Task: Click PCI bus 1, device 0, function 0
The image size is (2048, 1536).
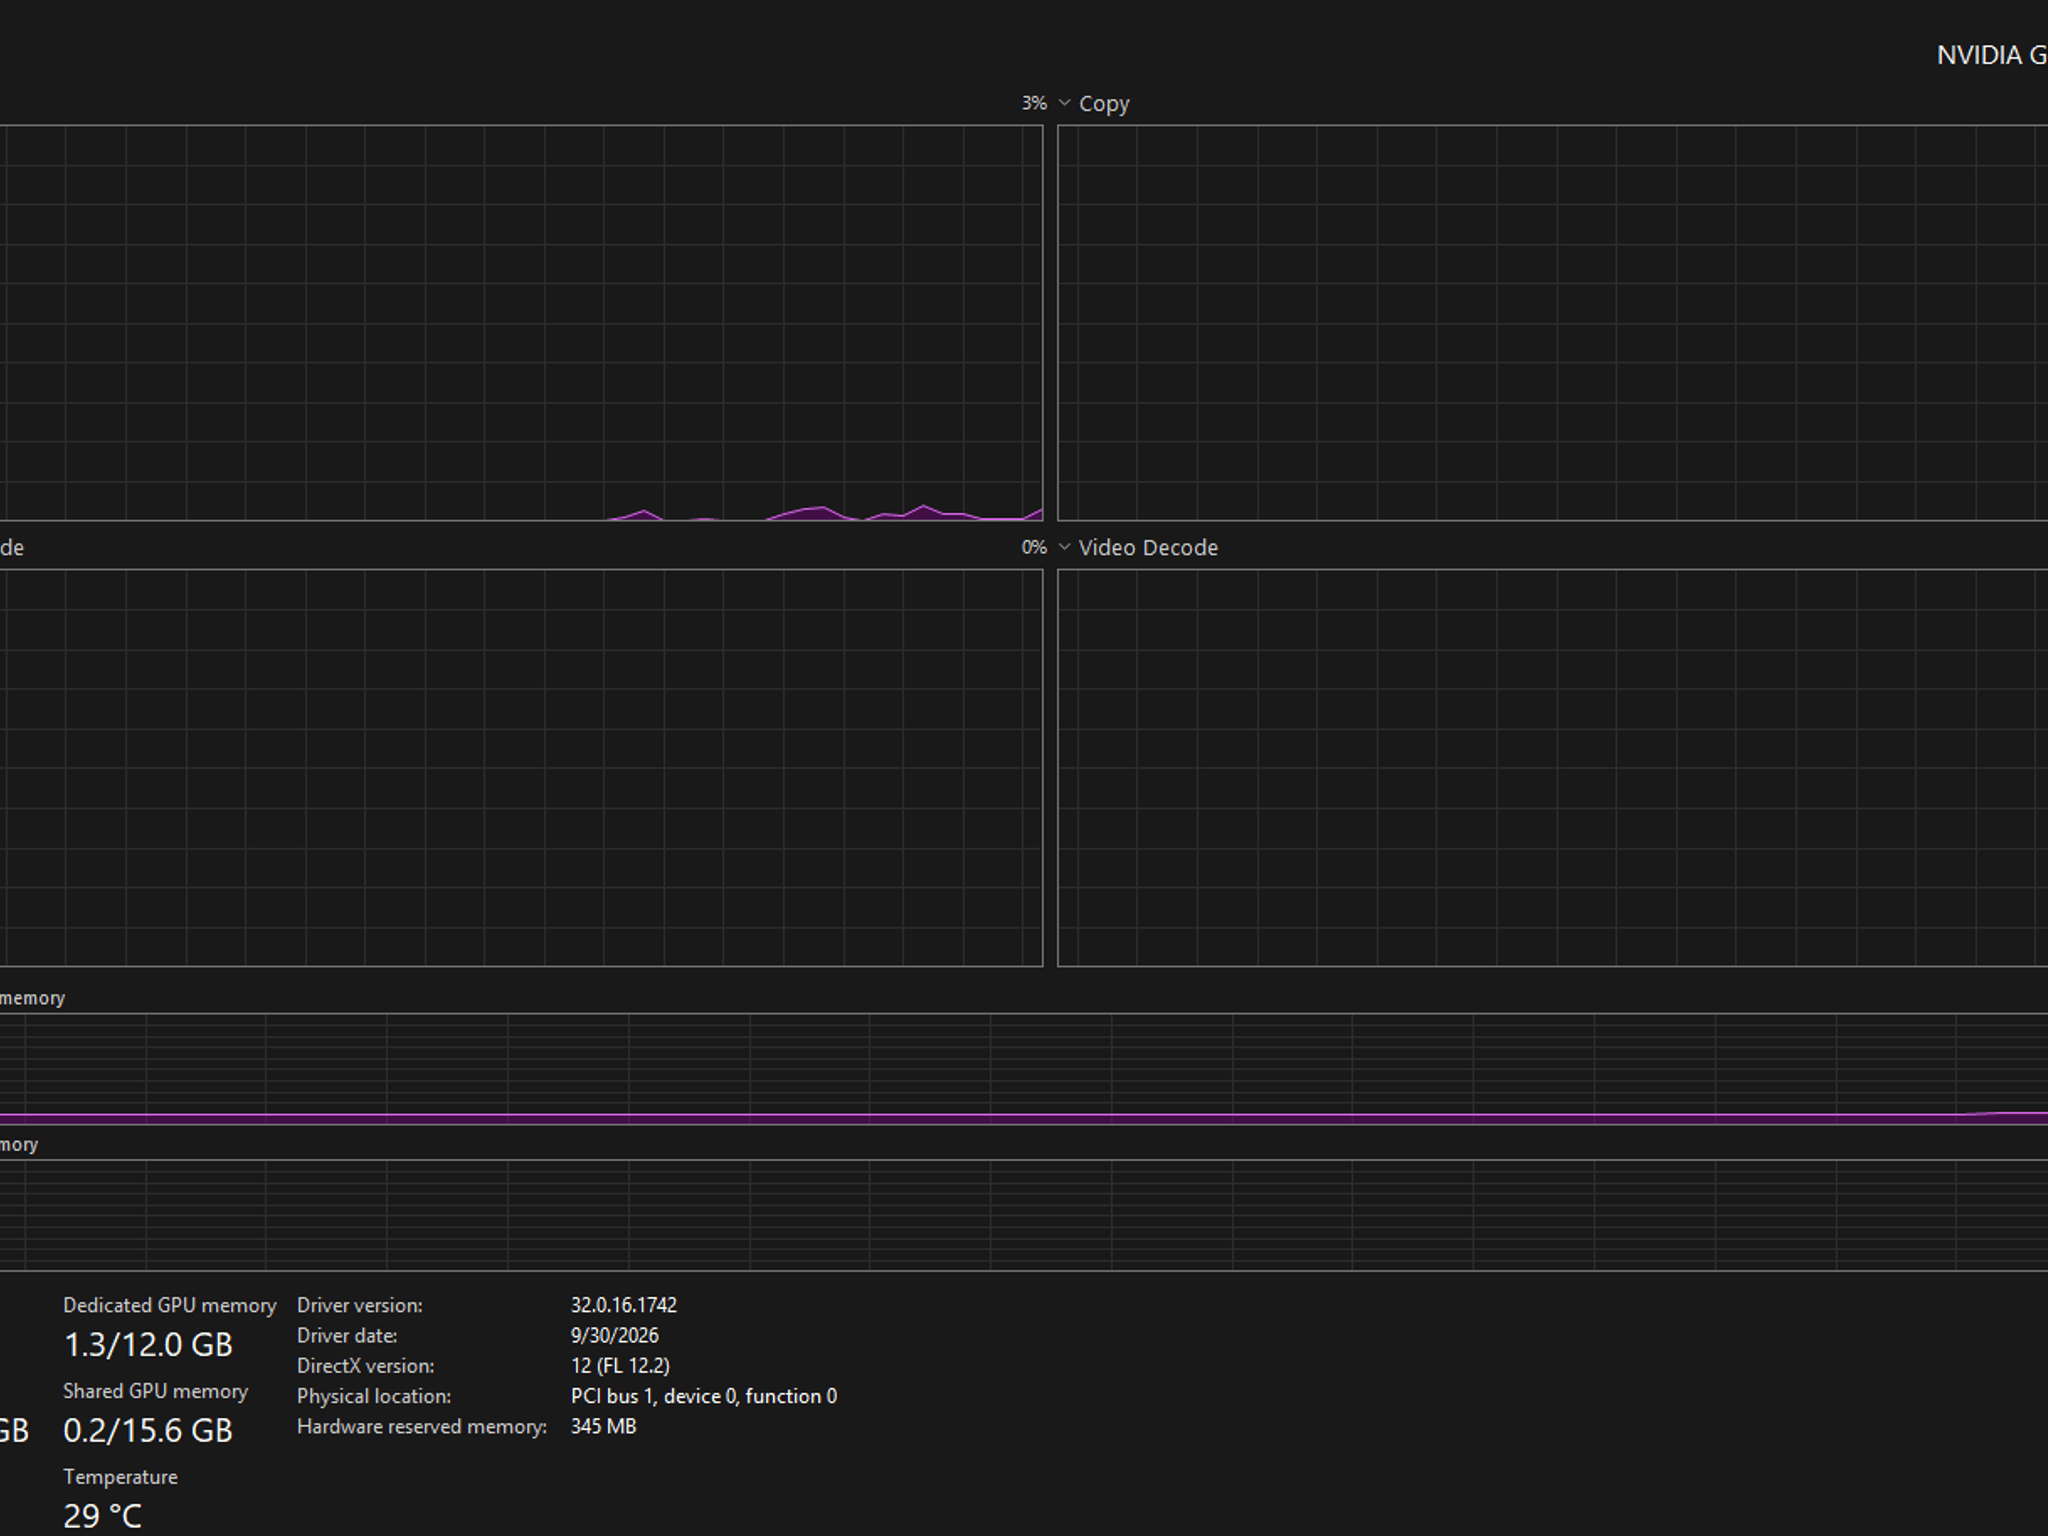Action: click(x=704, y=1396)
